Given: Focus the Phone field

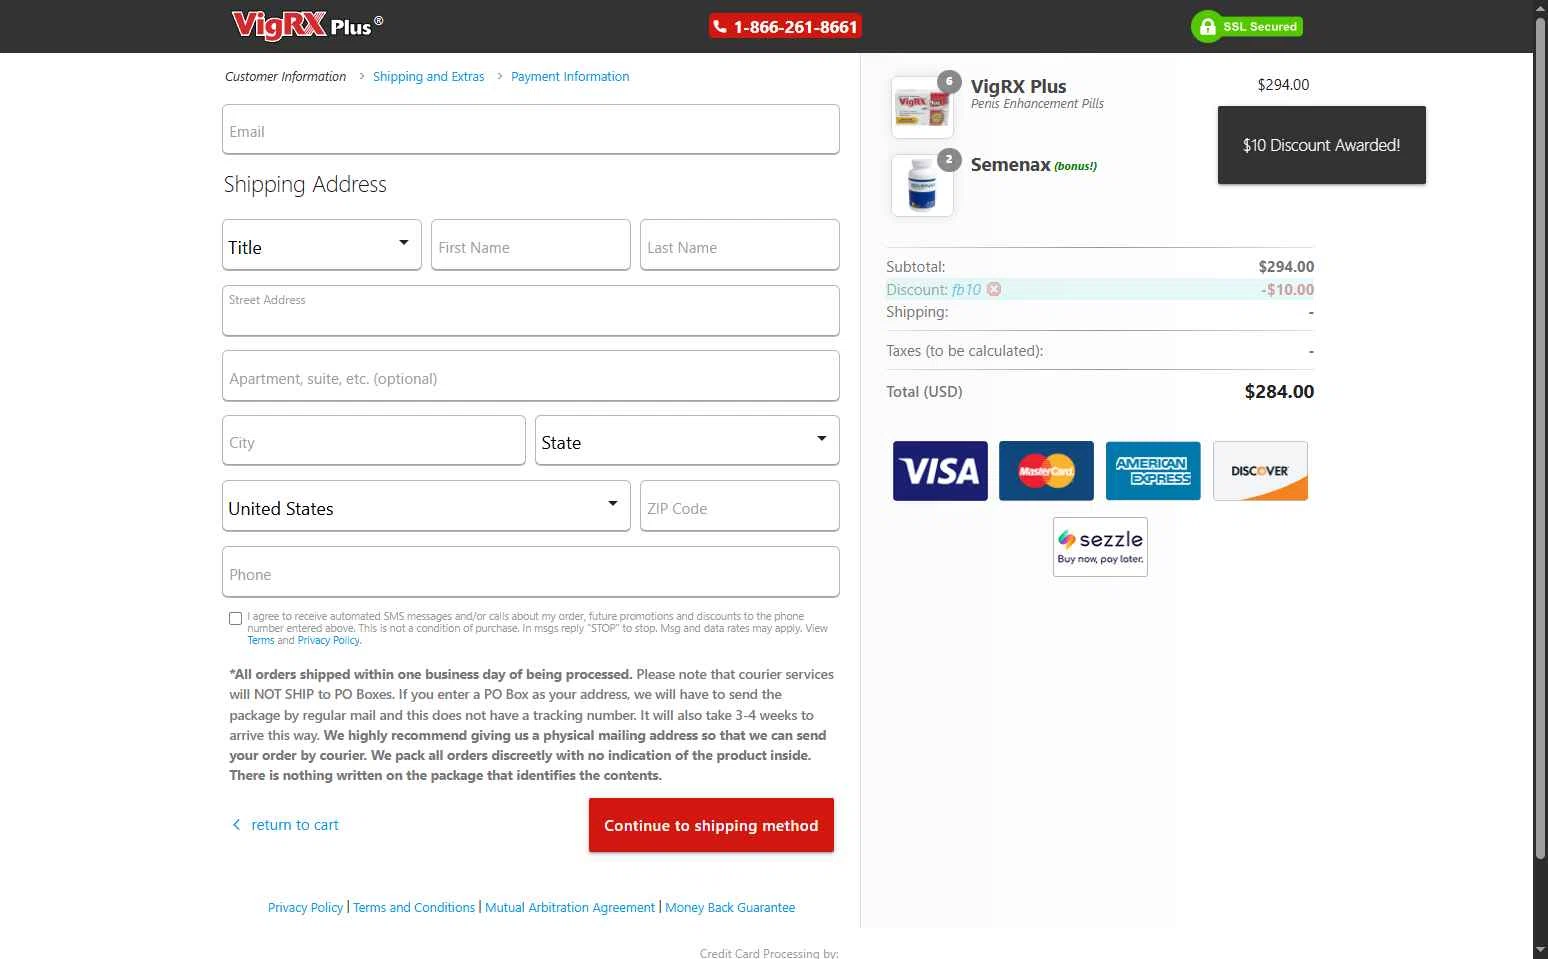Looking at the screenshot, I should pyautogui.click(x=530, y=572).
